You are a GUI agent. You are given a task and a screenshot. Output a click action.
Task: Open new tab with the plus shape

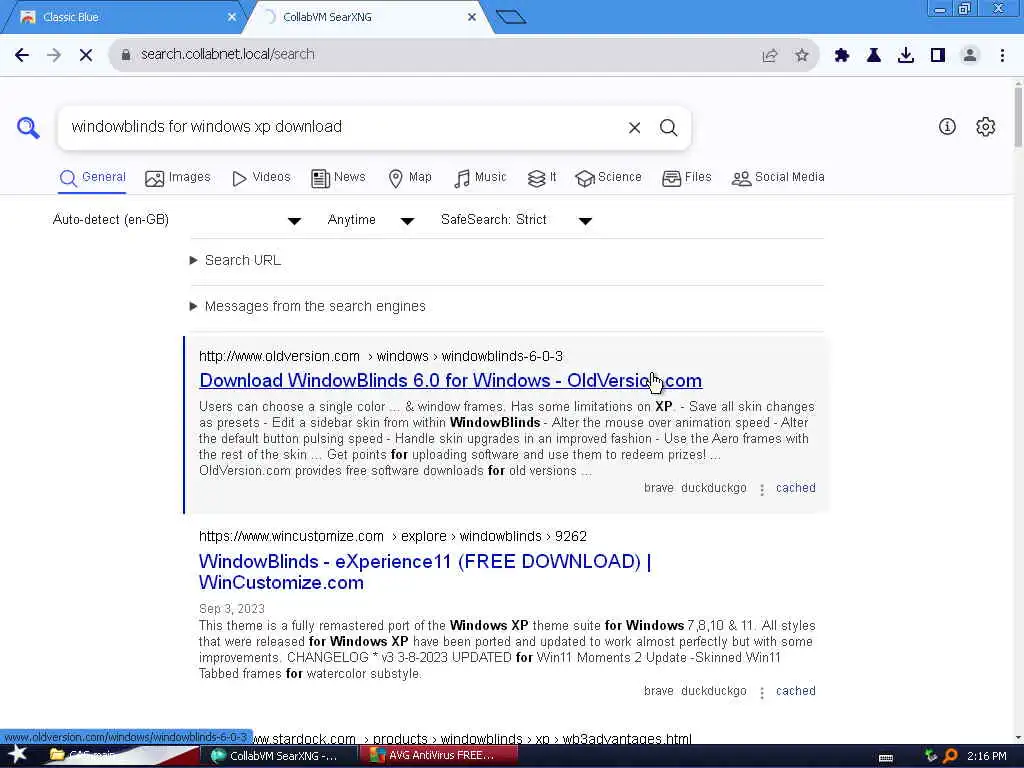click(511, 17)
